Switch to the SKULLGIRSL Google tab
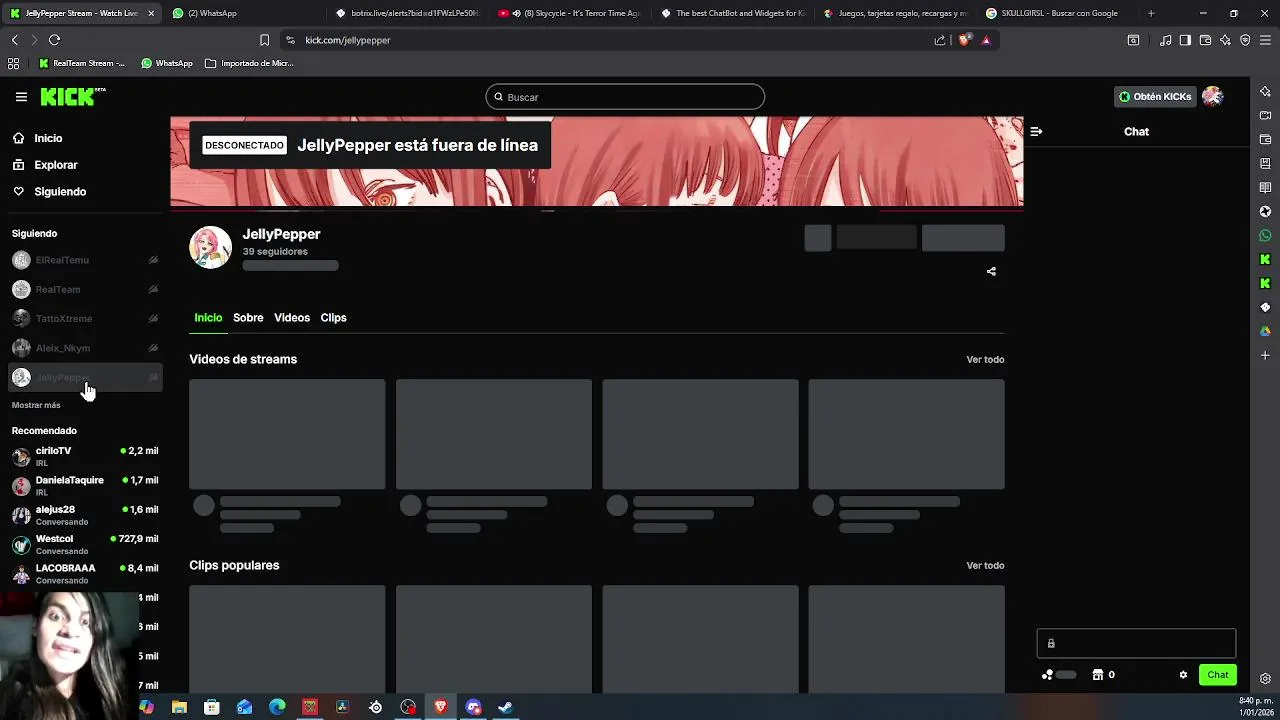The height and width of the screenshot is (720, 1280). tap(1060, 13)
